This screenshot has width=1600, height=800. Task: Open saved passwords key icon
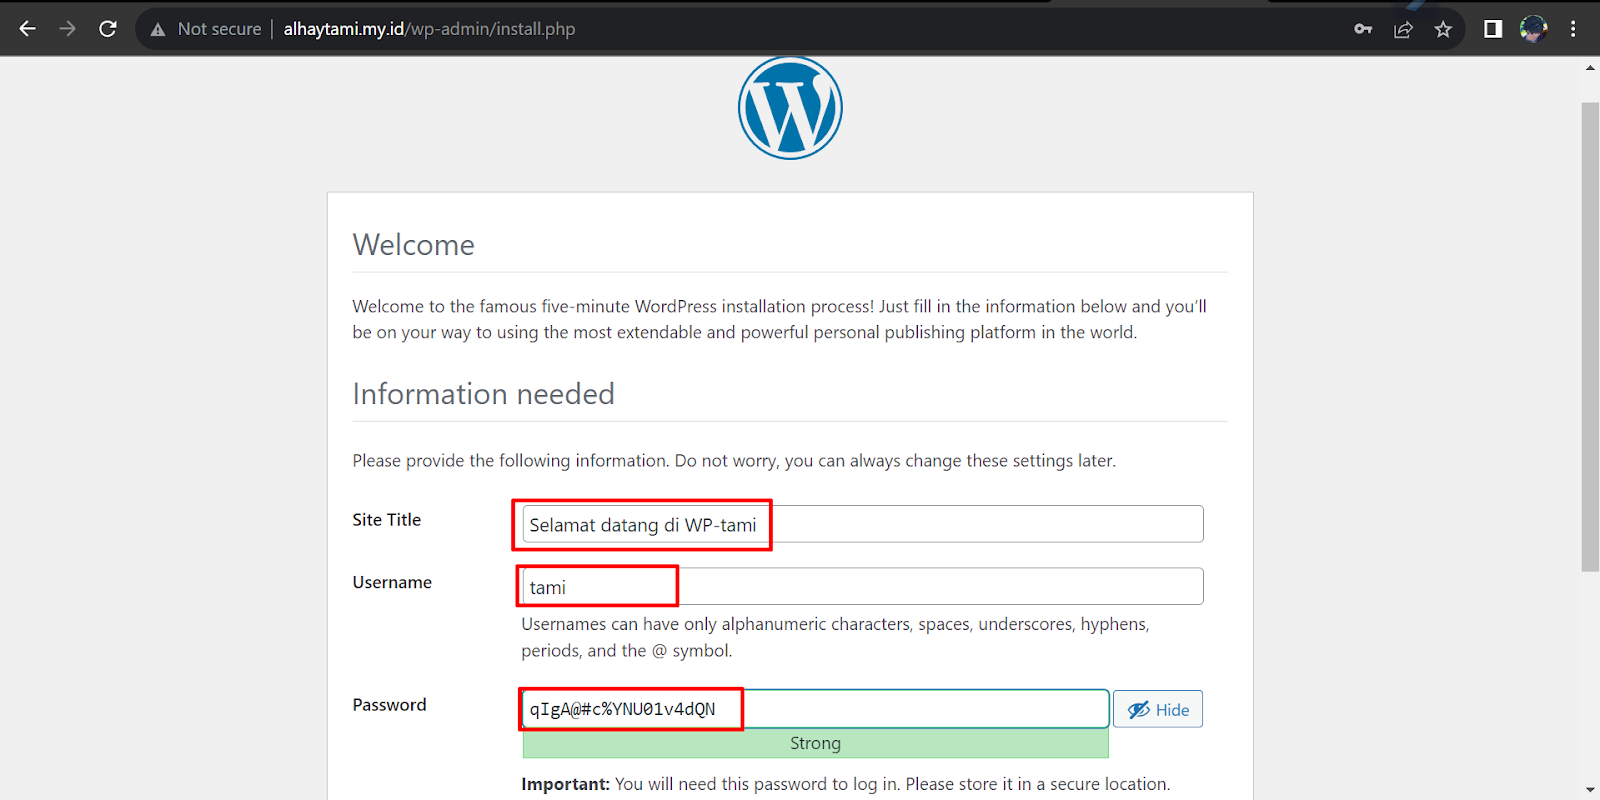click(1363, 29)
